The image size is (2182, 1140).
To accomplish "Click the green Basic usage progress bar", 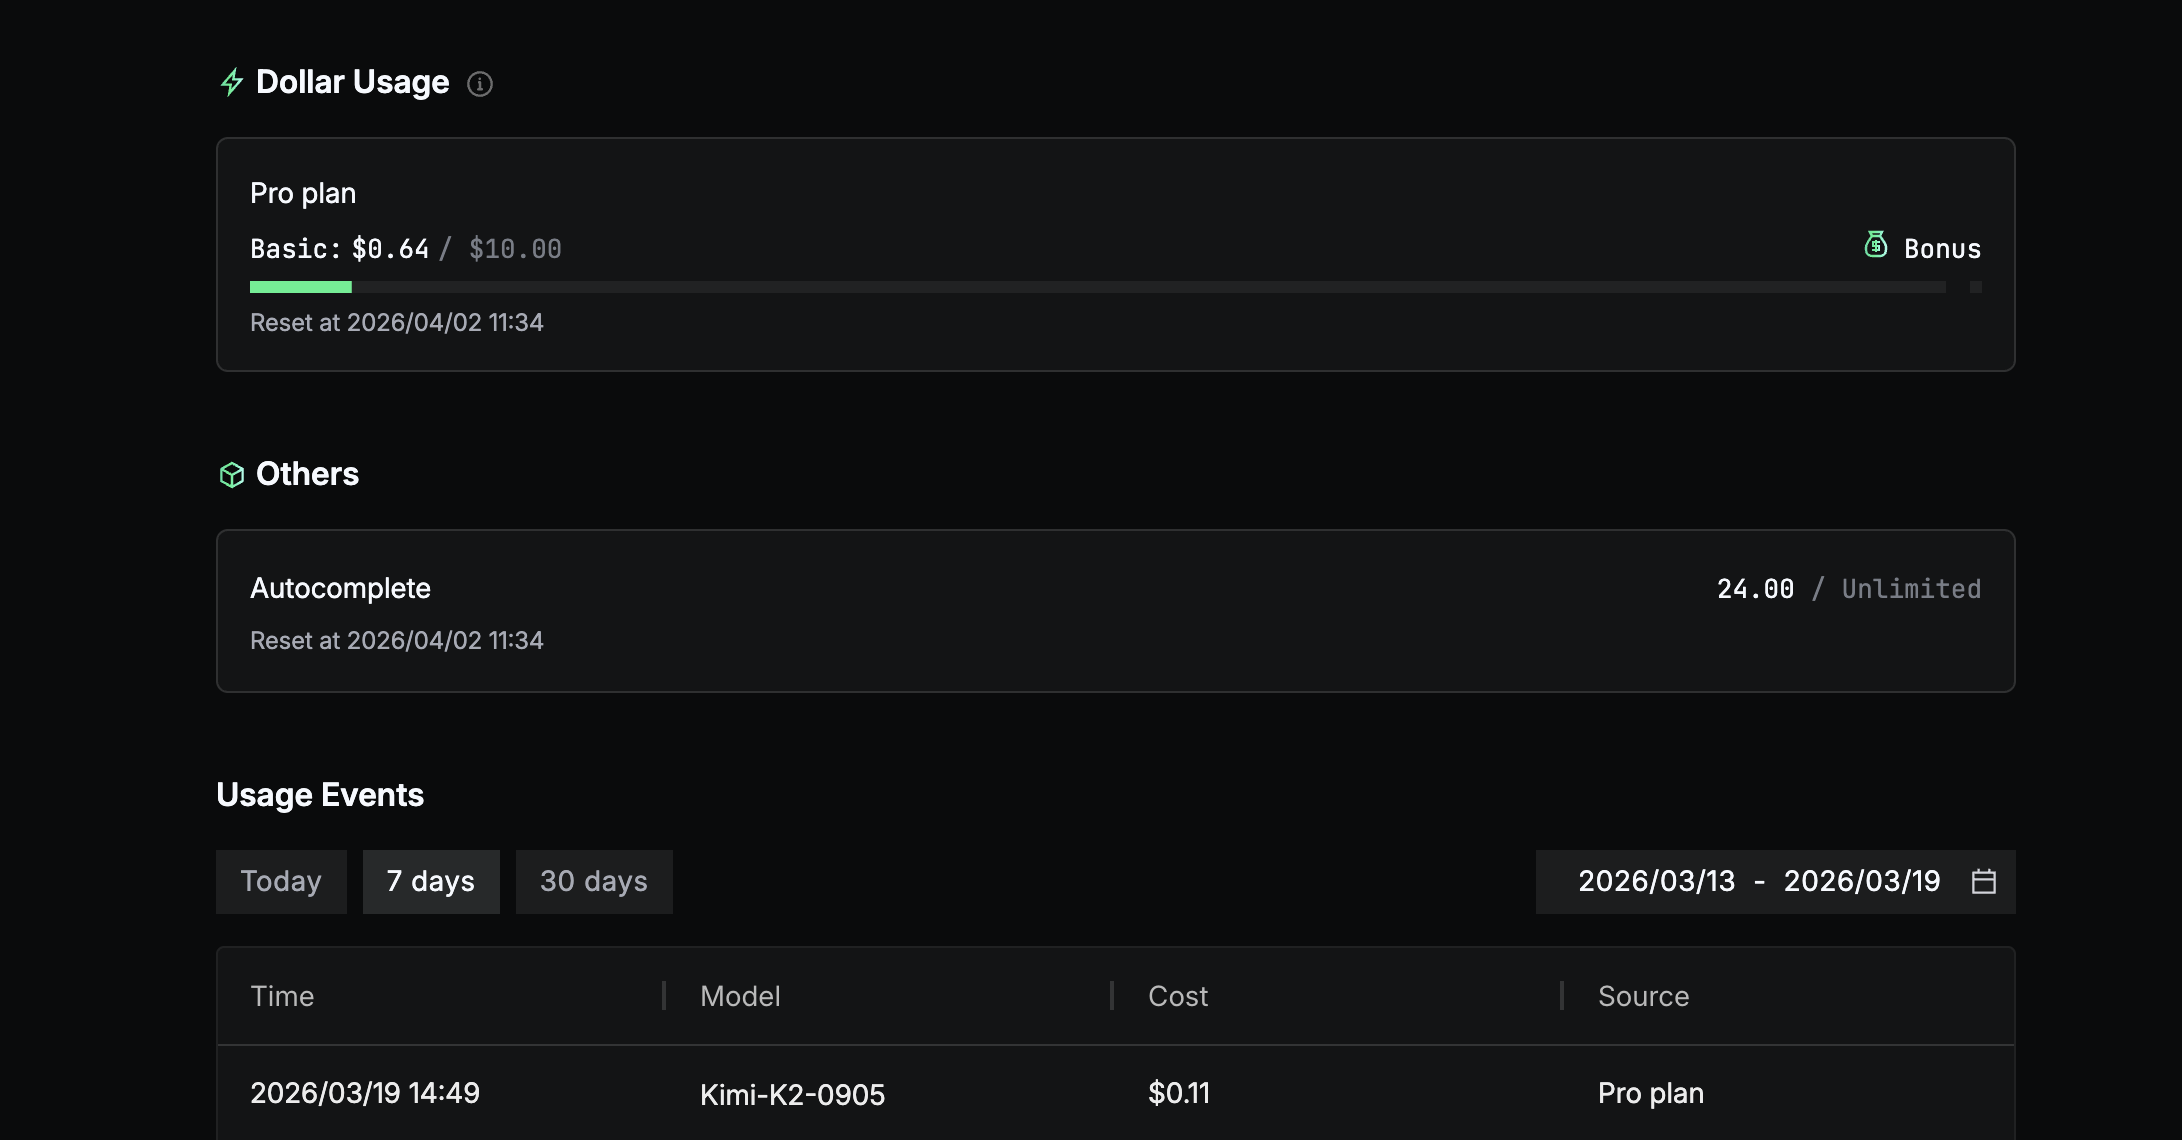I will [x=301, y=287].
